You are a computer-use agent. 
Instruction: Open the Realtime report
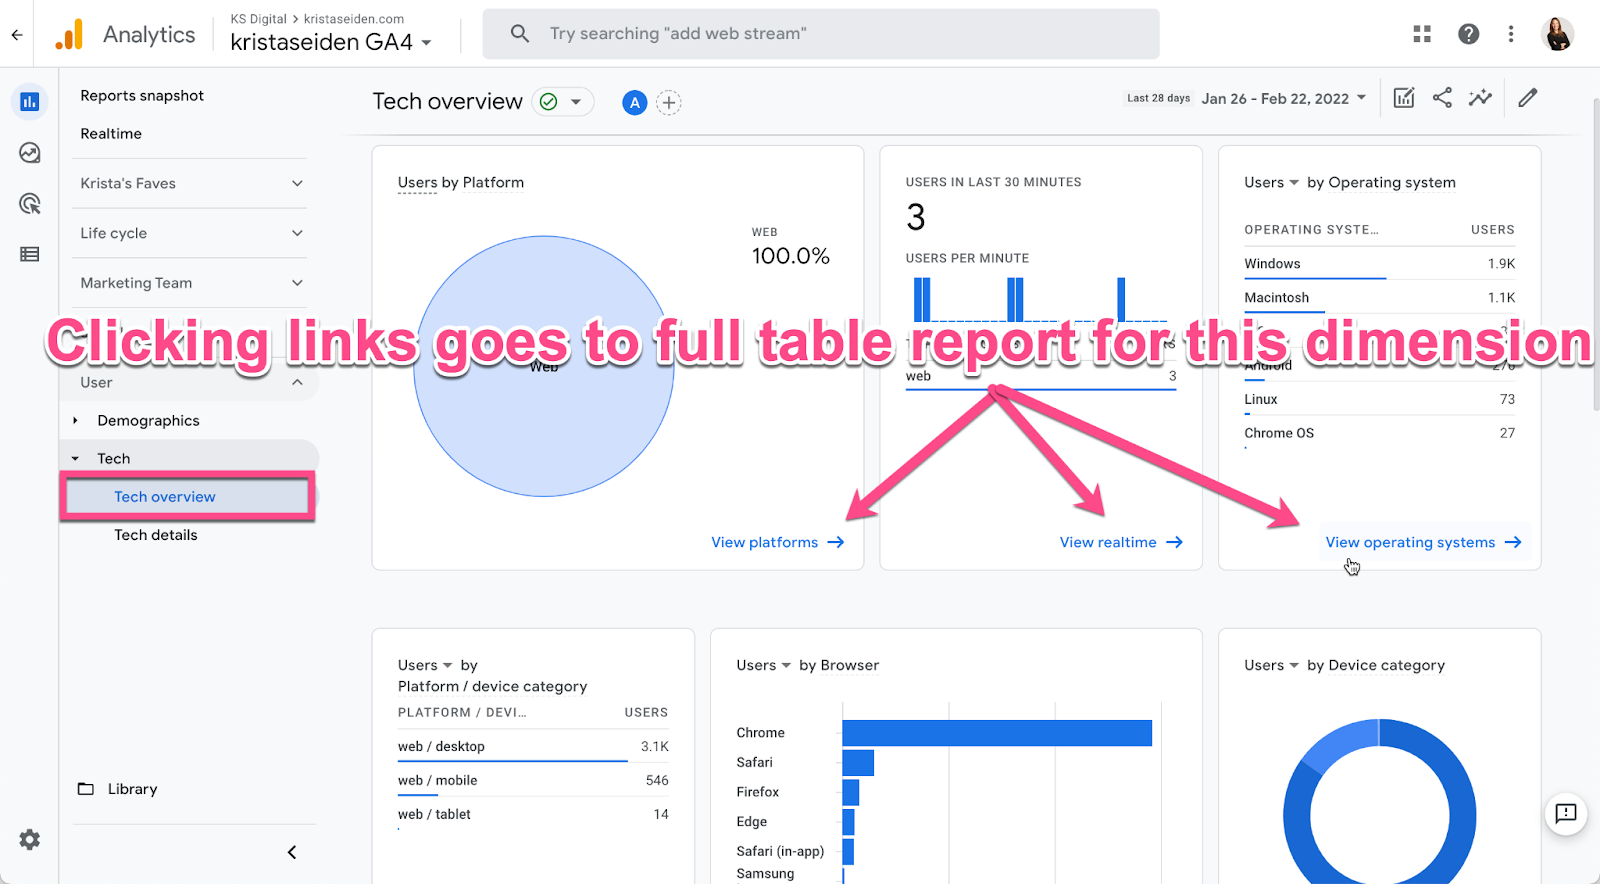(x=111, y=133)
